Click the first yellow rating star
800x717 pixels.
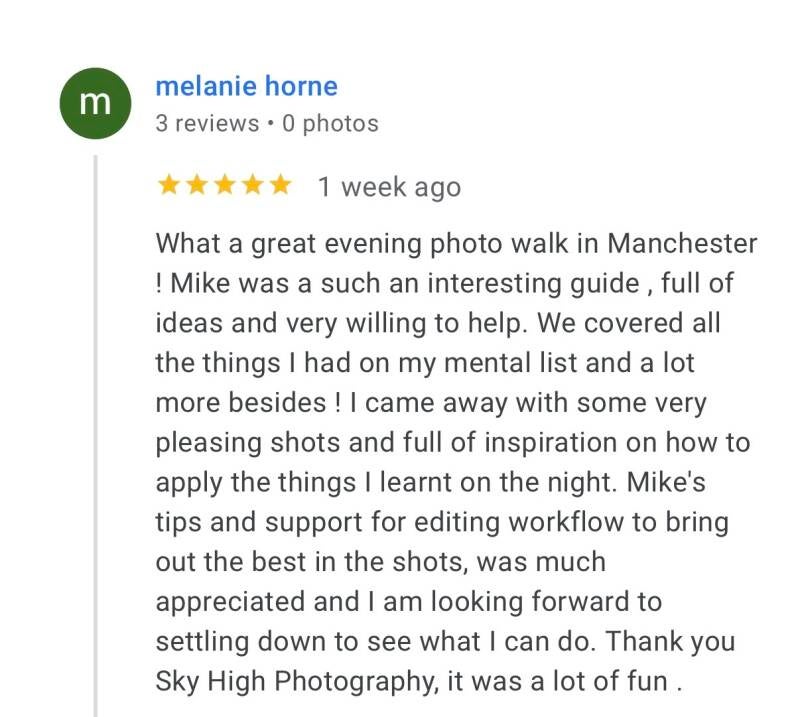click(169, 185)
